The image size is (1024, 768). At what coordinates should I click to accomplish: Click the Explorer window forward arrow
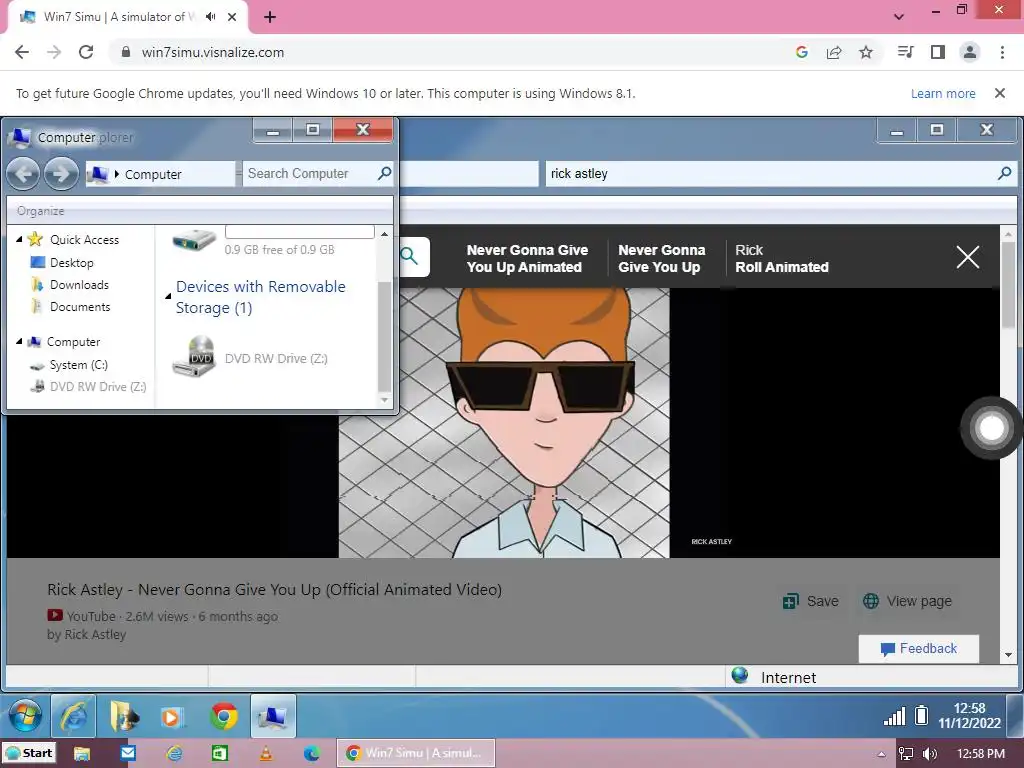click(61, 174)
